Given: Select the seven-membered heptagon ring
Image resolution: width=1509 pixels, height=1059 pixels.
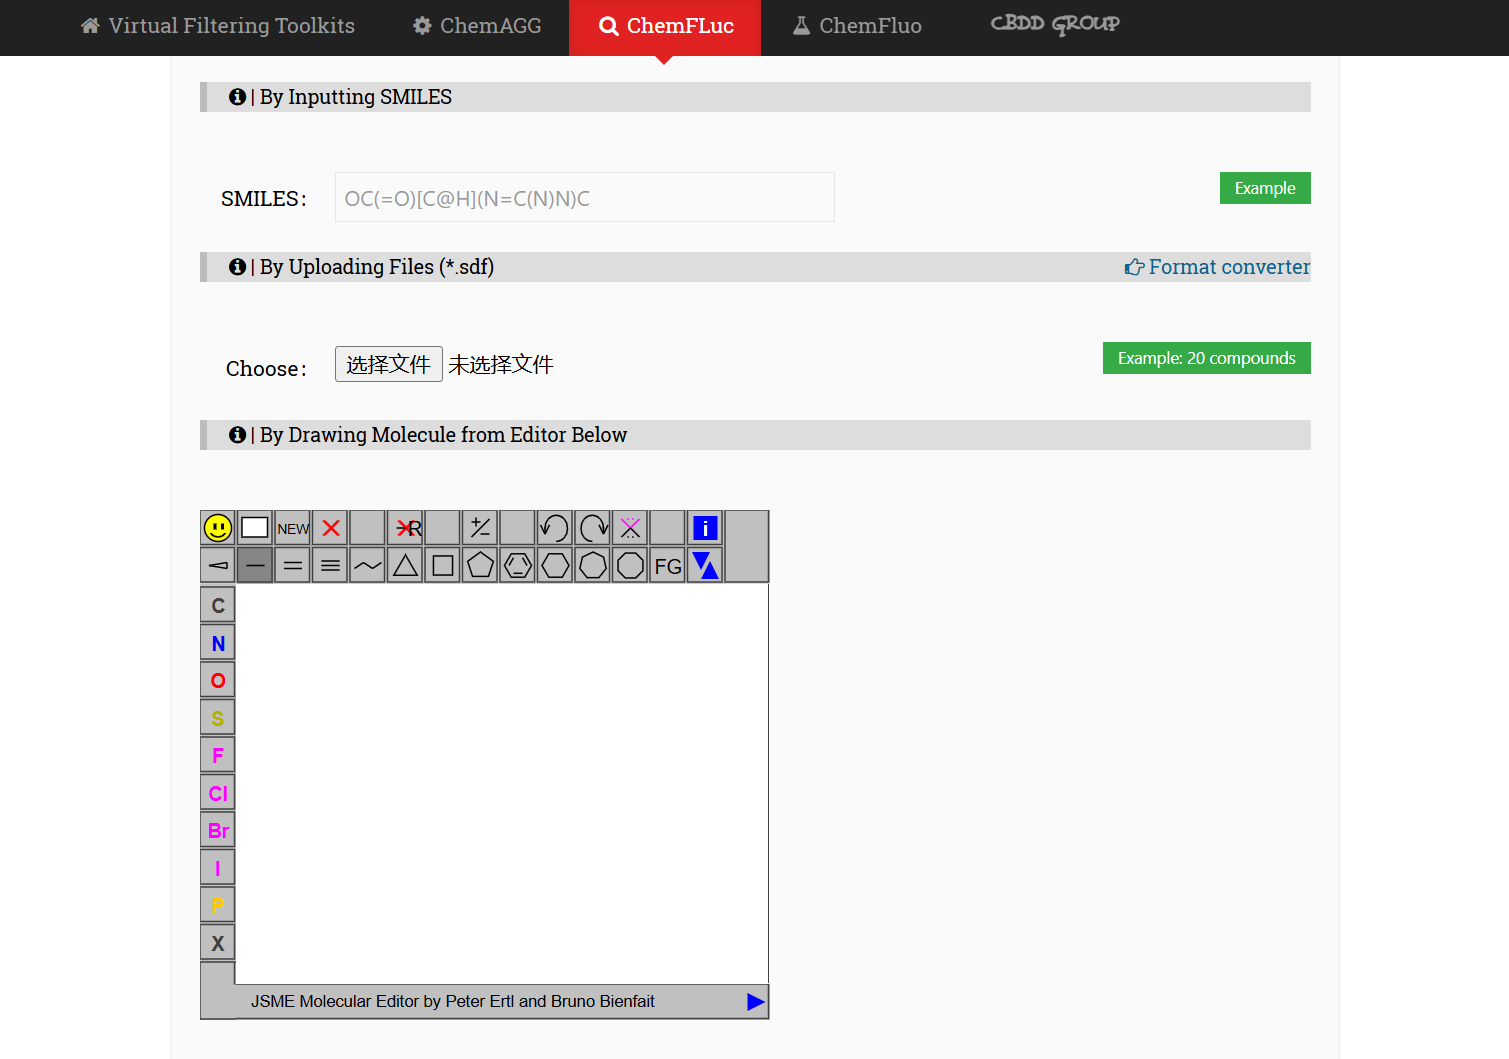Looking at the screenshot, I should (593, 566).
